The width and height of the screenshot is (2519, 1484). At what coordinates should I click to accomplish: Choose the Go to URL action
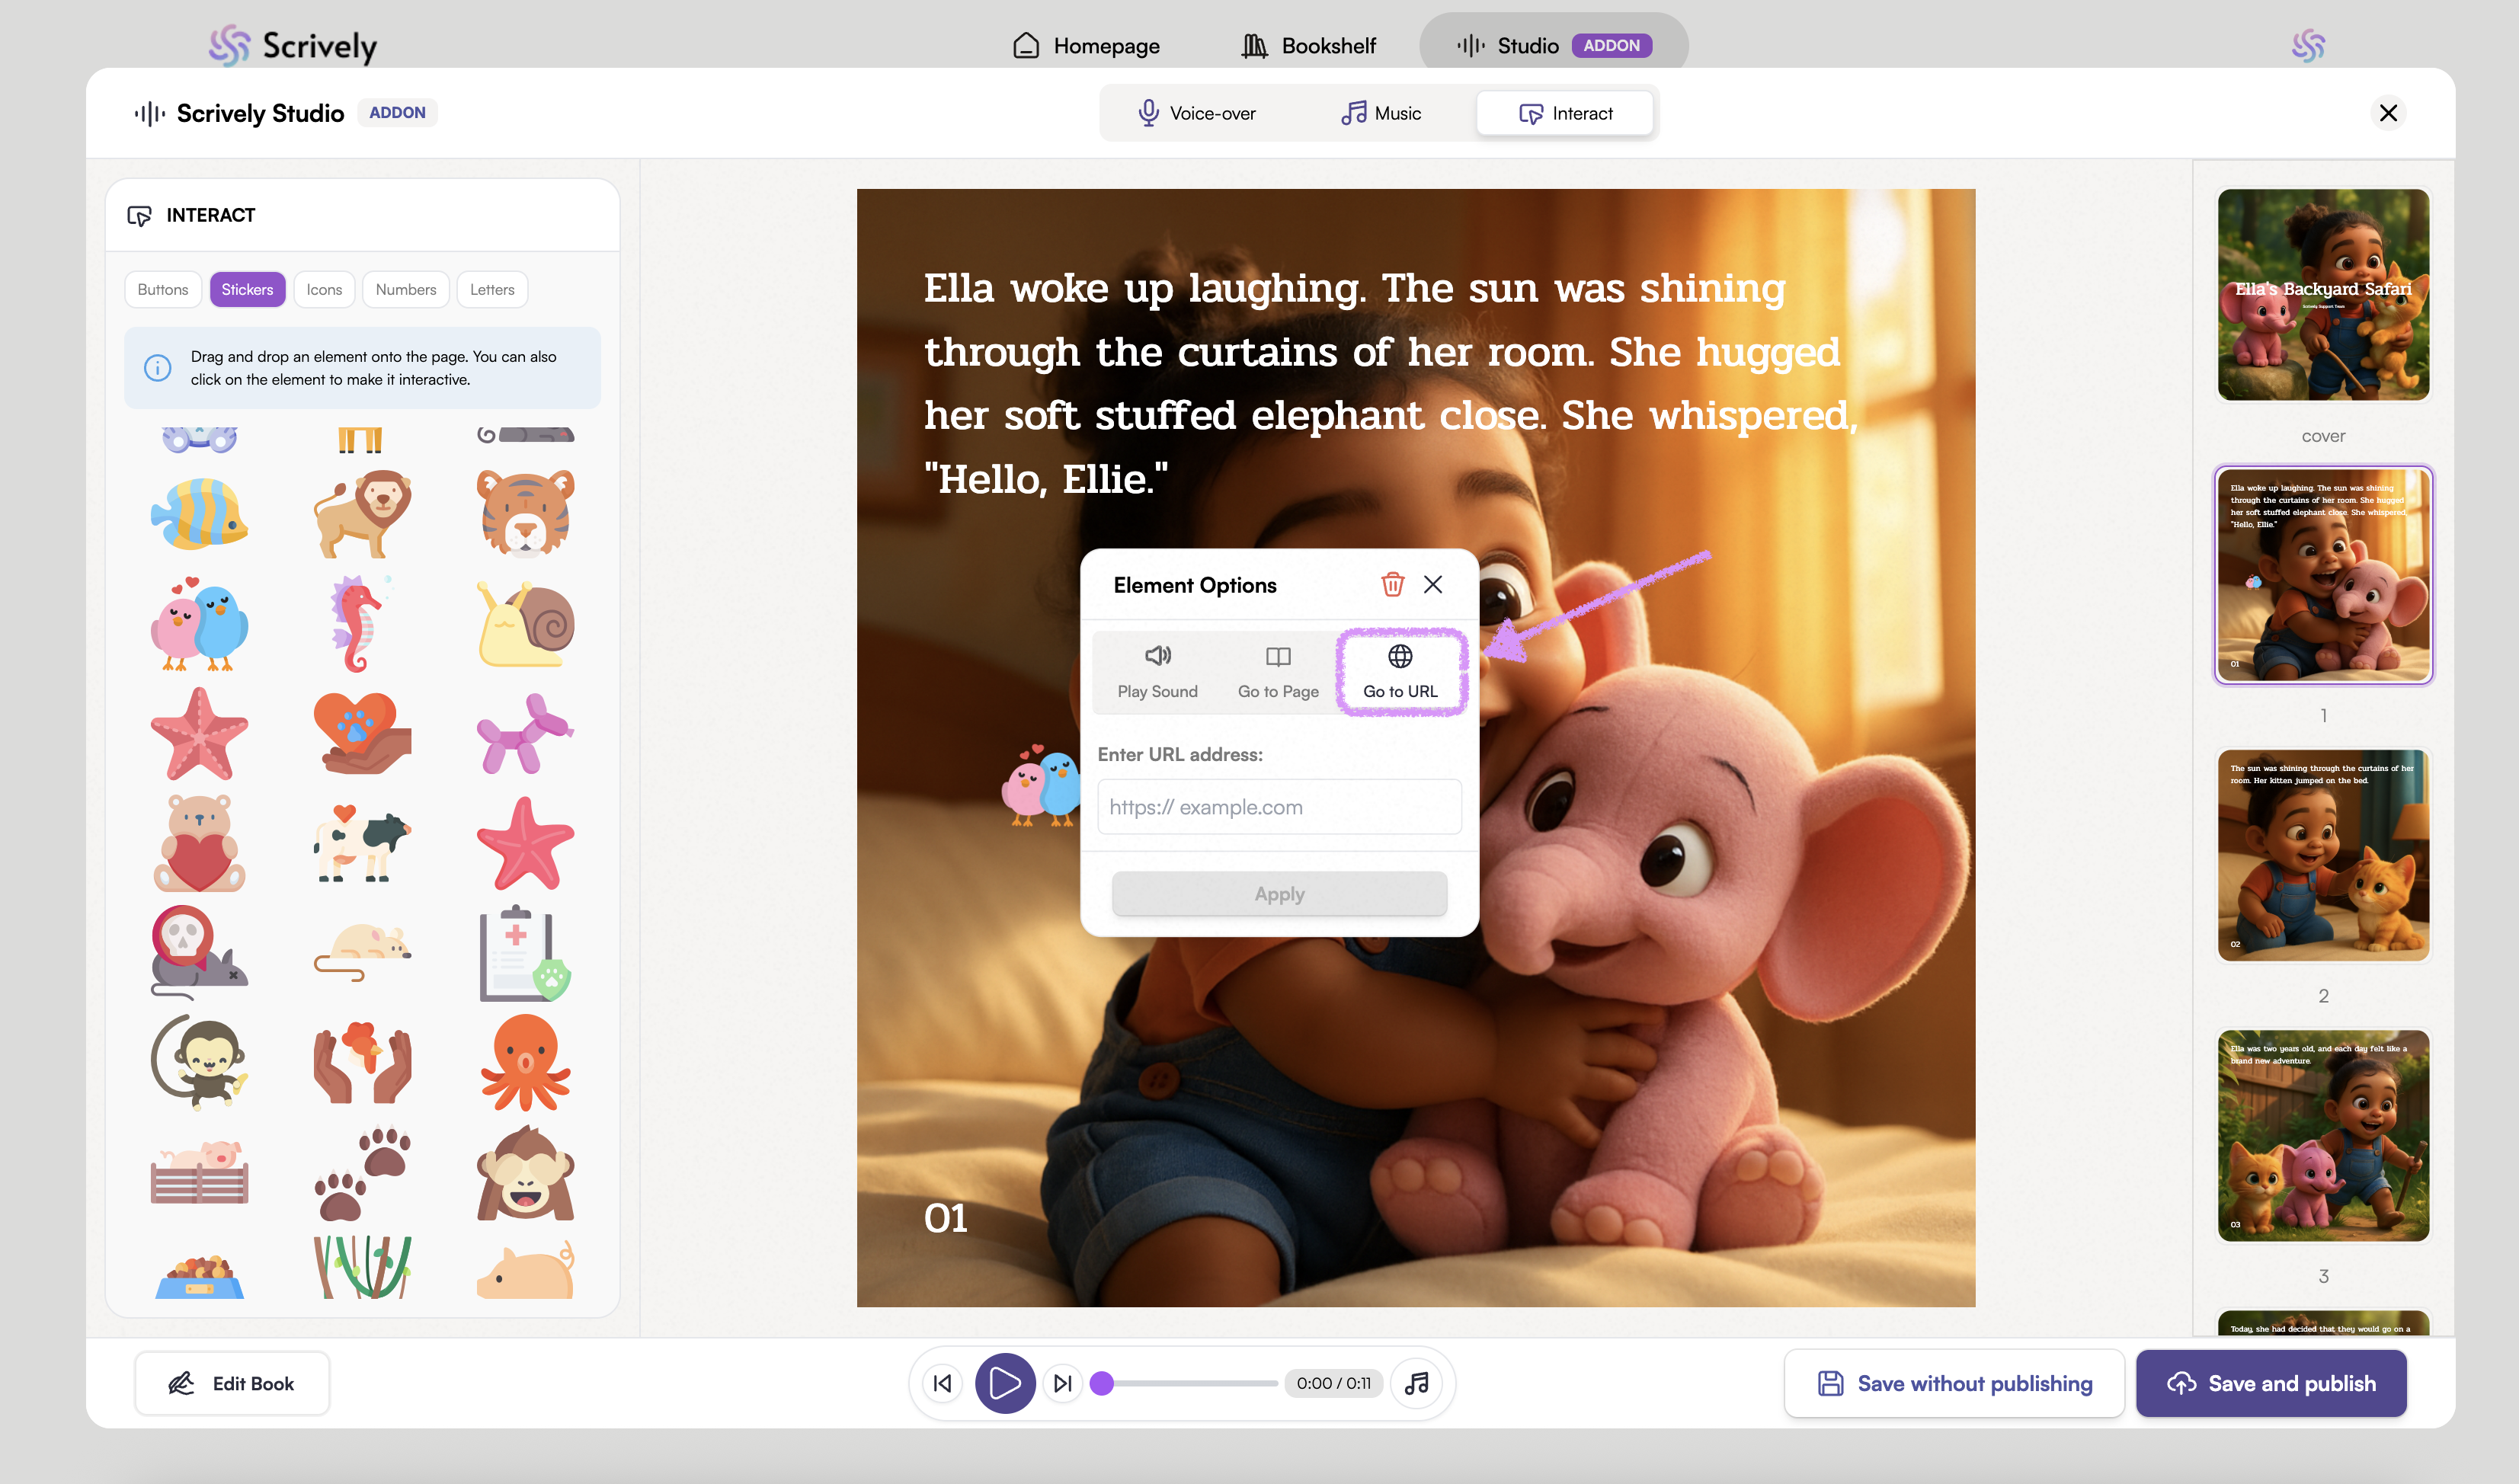click(1399, 671)
